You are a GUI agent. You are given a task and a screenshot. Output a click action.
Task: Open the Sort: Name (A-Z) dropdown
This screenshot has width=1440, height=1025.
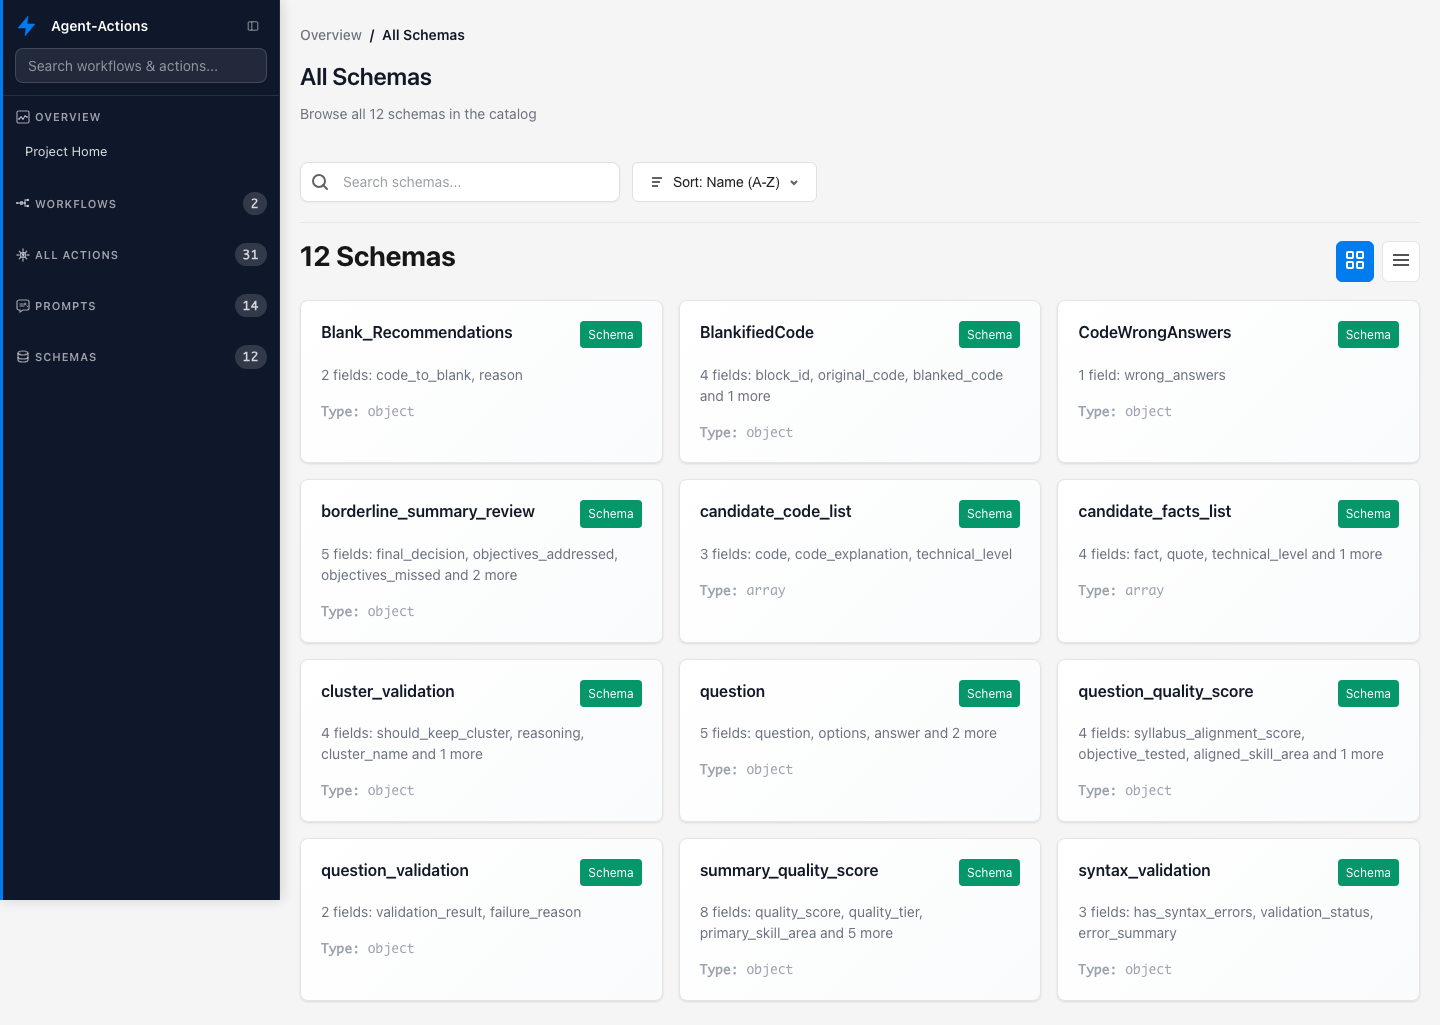click(x=724, y=182)
